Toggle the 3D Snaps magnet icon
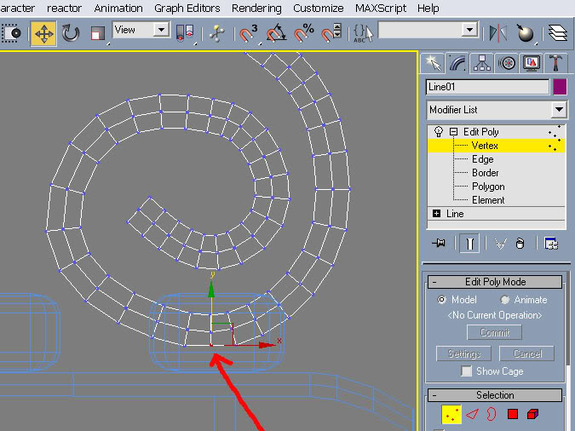This screenshot has height=431, width=575. click(x=249, y=33)
